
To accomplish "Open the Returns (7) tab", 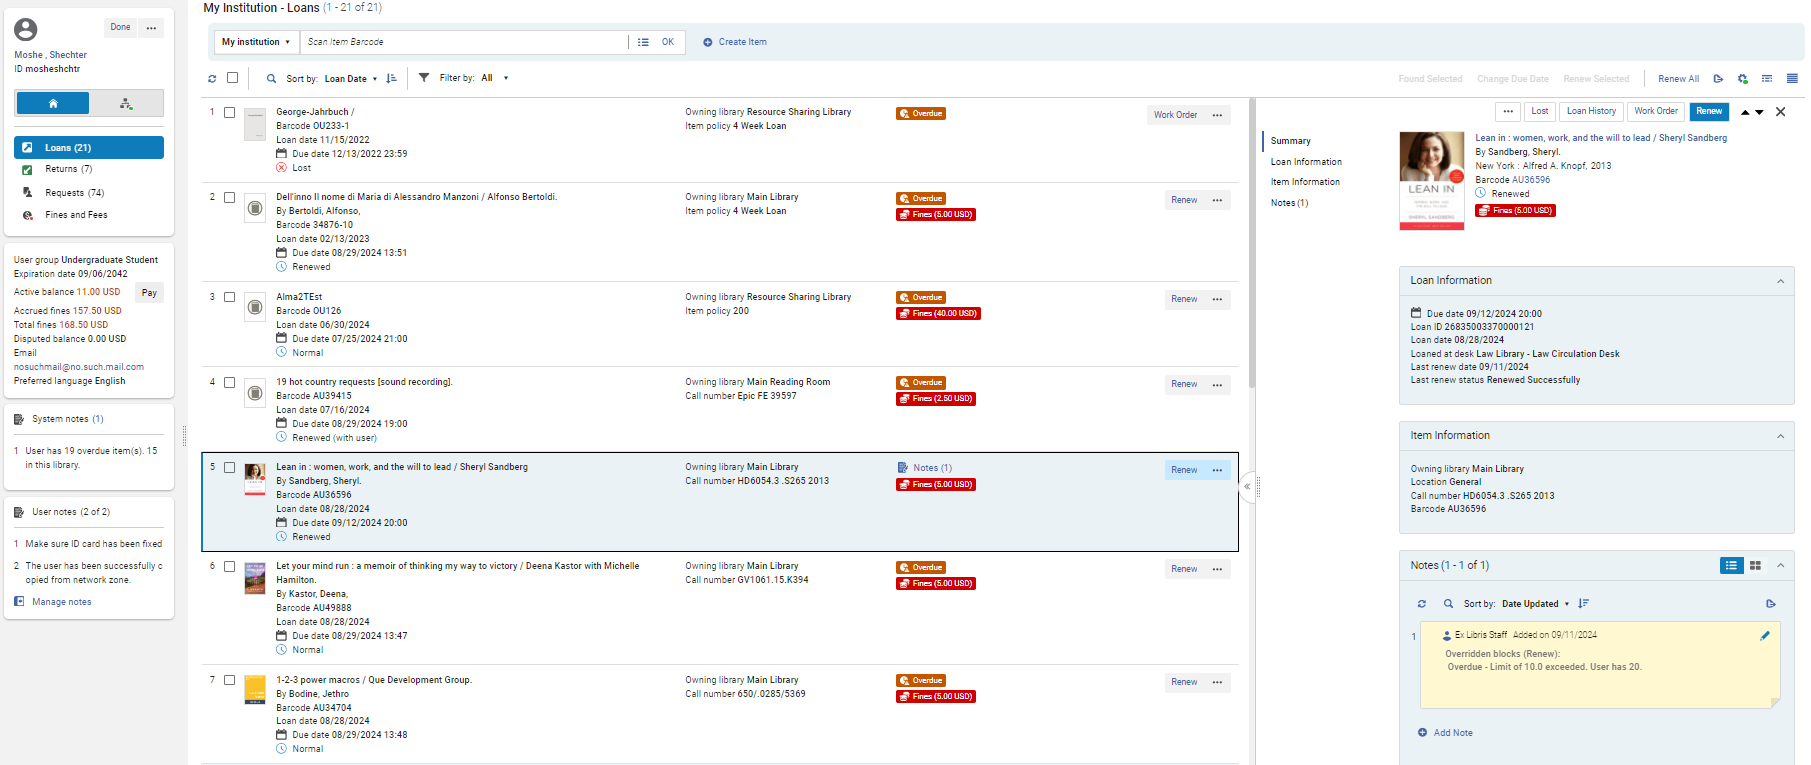I will [x=68, y=169].
